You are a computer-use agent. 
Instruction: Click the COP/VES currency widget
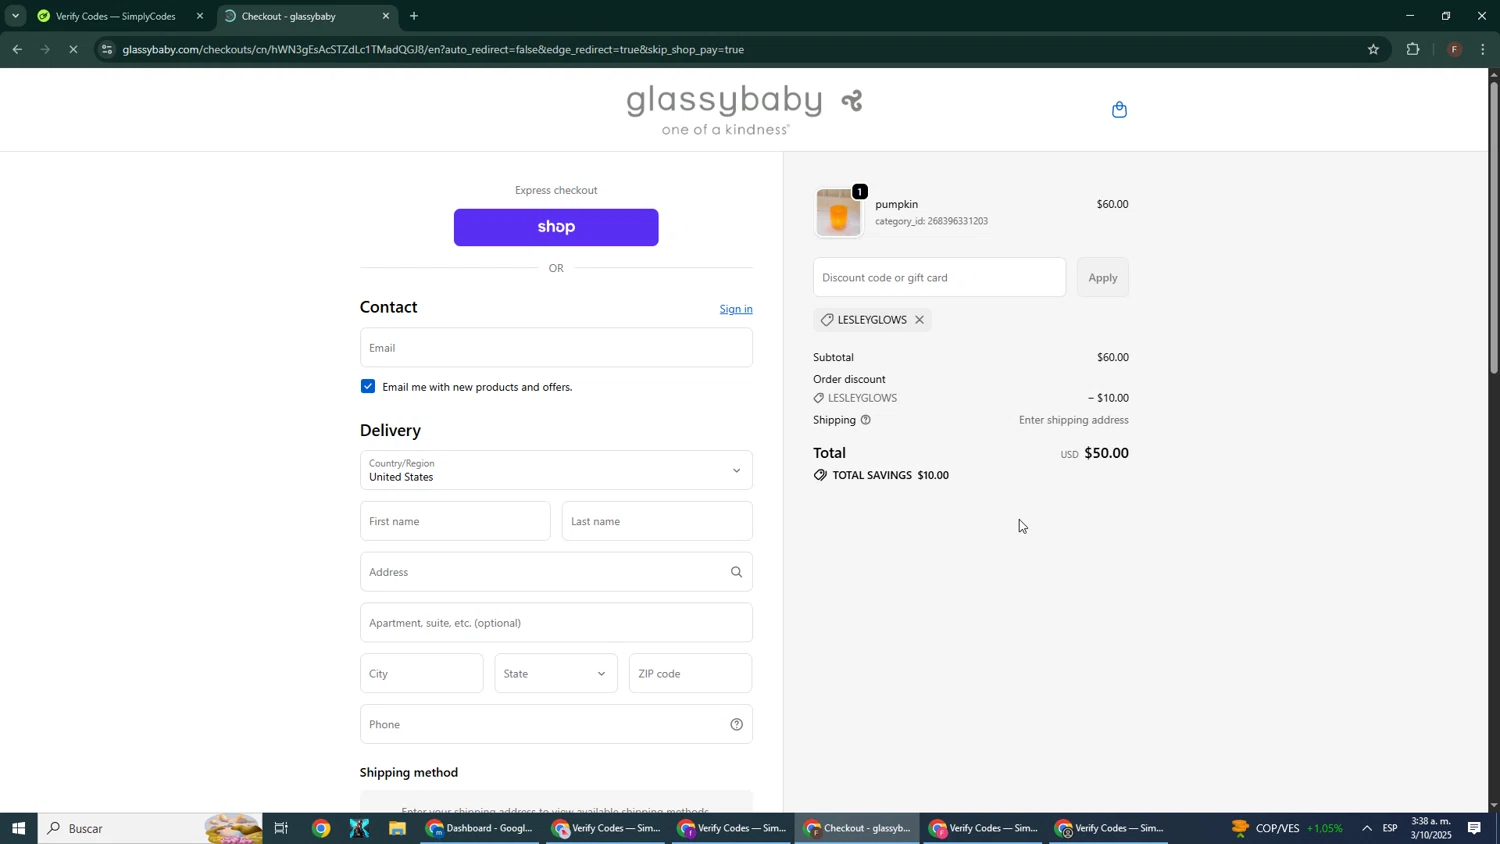click(x=1286, y=828)
